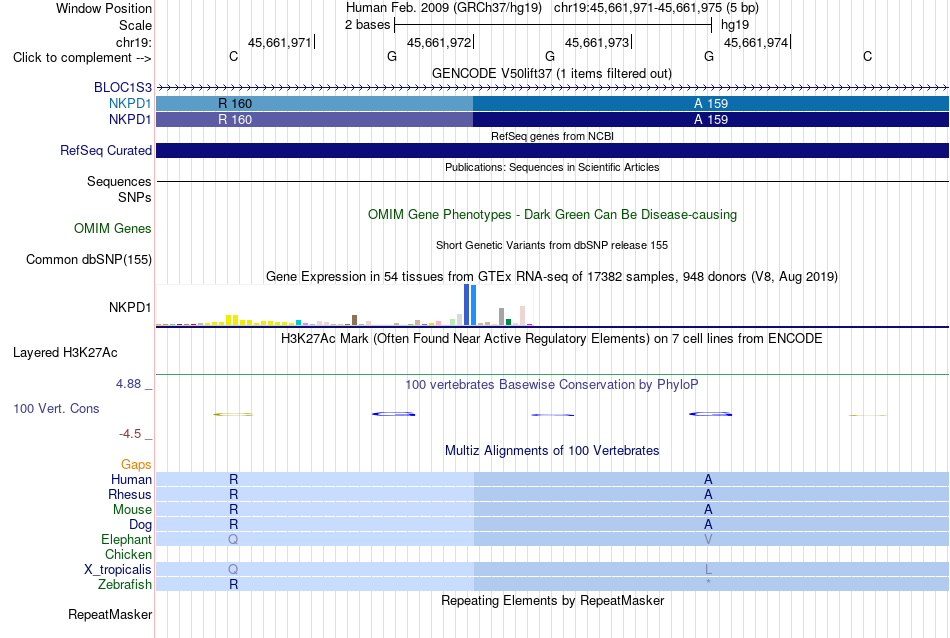This screenshot has width=950, height=638.
Task: Select the Human alignment row label
Action: [131, 479]
